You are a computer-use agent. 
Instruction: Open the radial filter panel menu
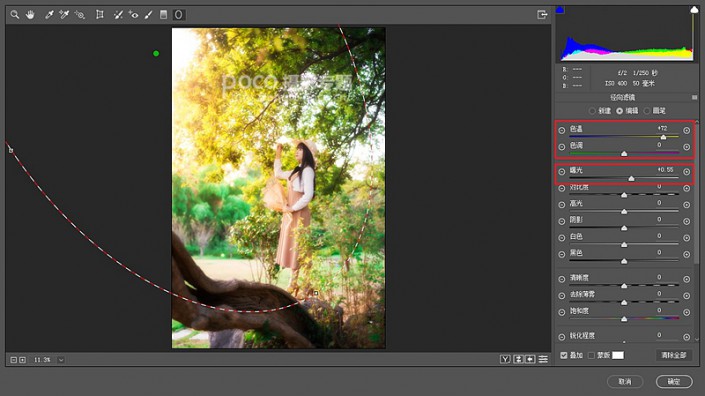click(694, 97)
